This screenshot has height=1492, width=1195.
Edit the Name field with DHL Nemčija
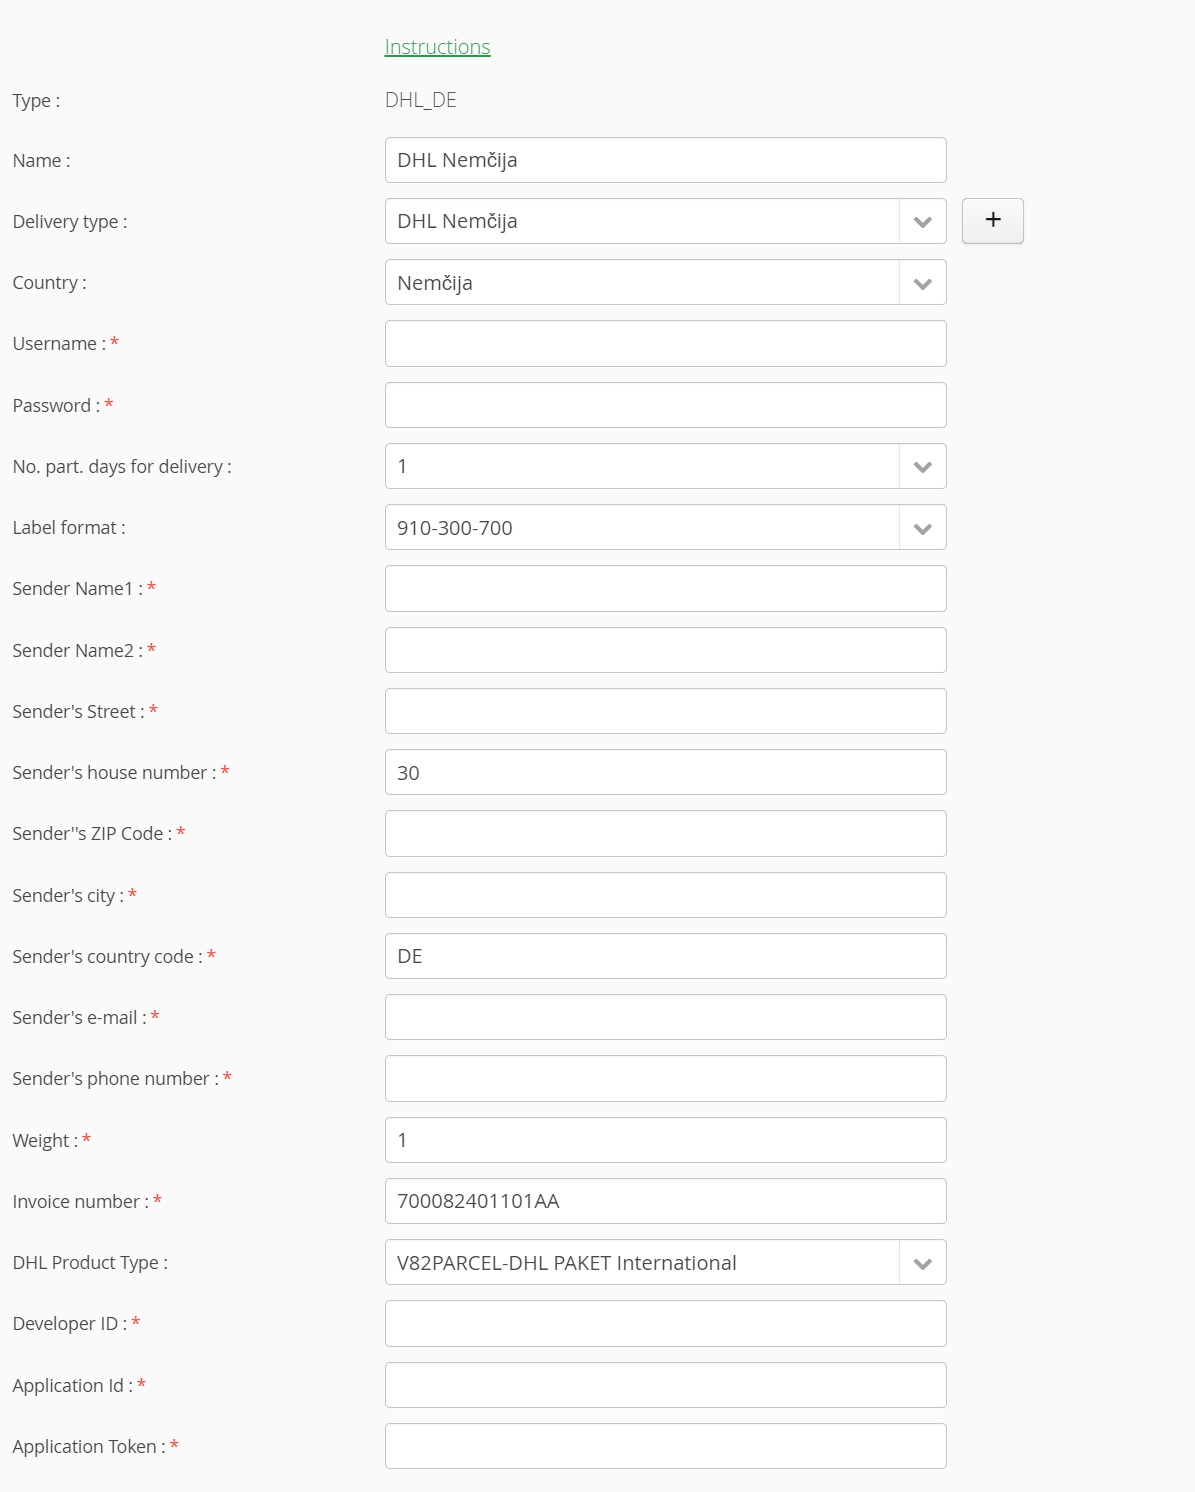click(x=665, y=160)
